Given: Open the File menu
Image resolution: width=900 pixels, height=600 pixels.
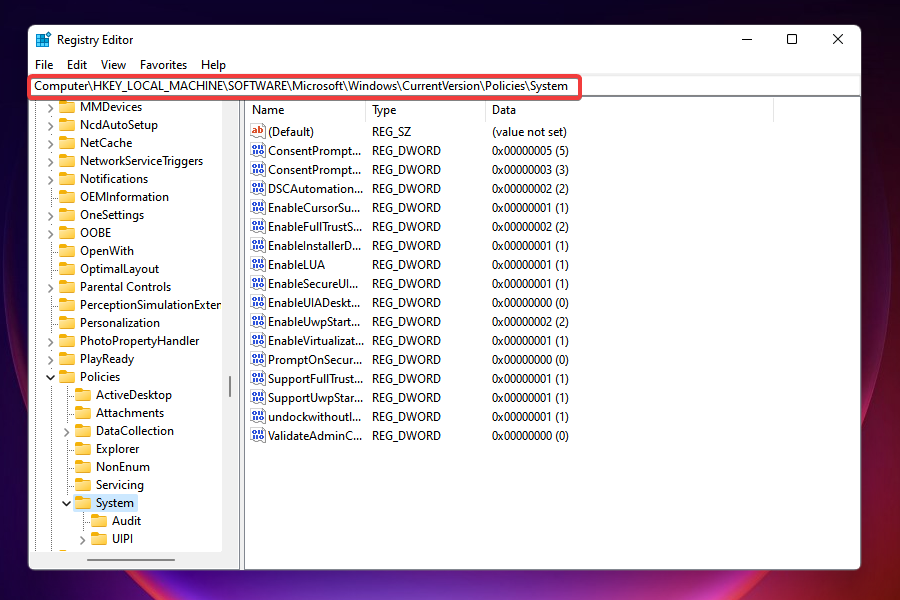Looking at the screenshot, I should (44, 65).
